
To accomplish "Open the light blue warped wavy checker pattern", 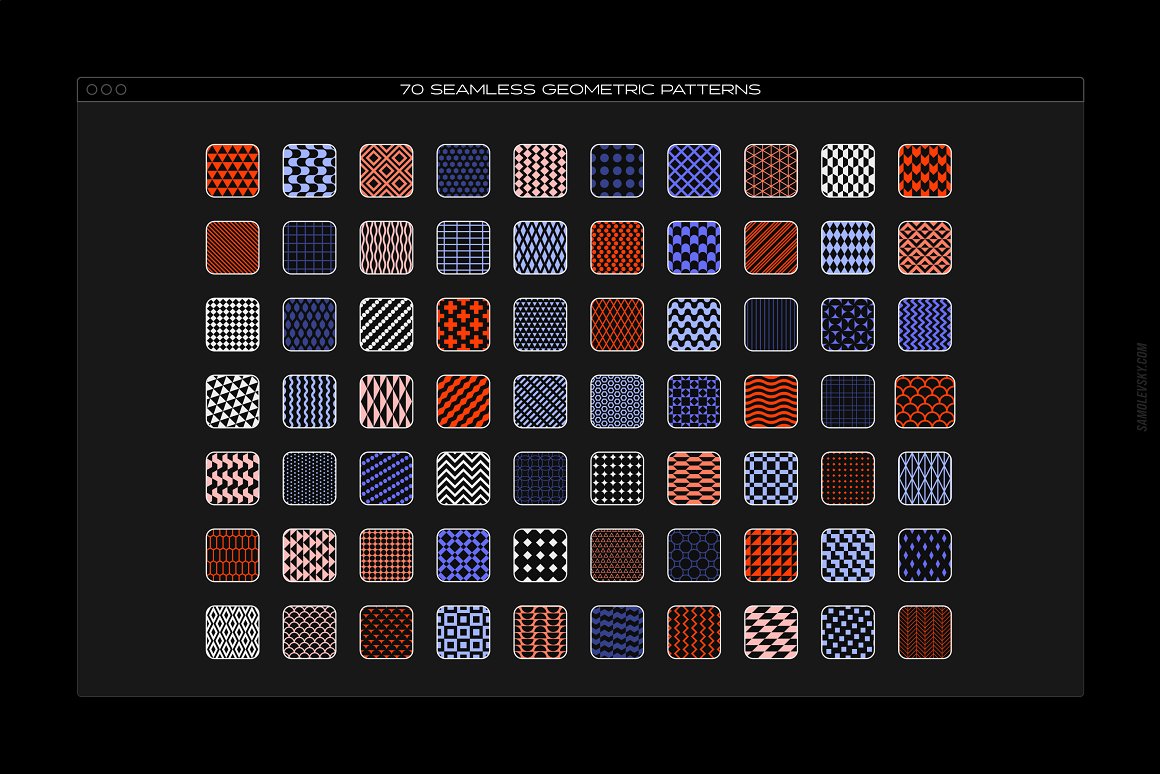I will pyautogui.click(x=309, y=171).
